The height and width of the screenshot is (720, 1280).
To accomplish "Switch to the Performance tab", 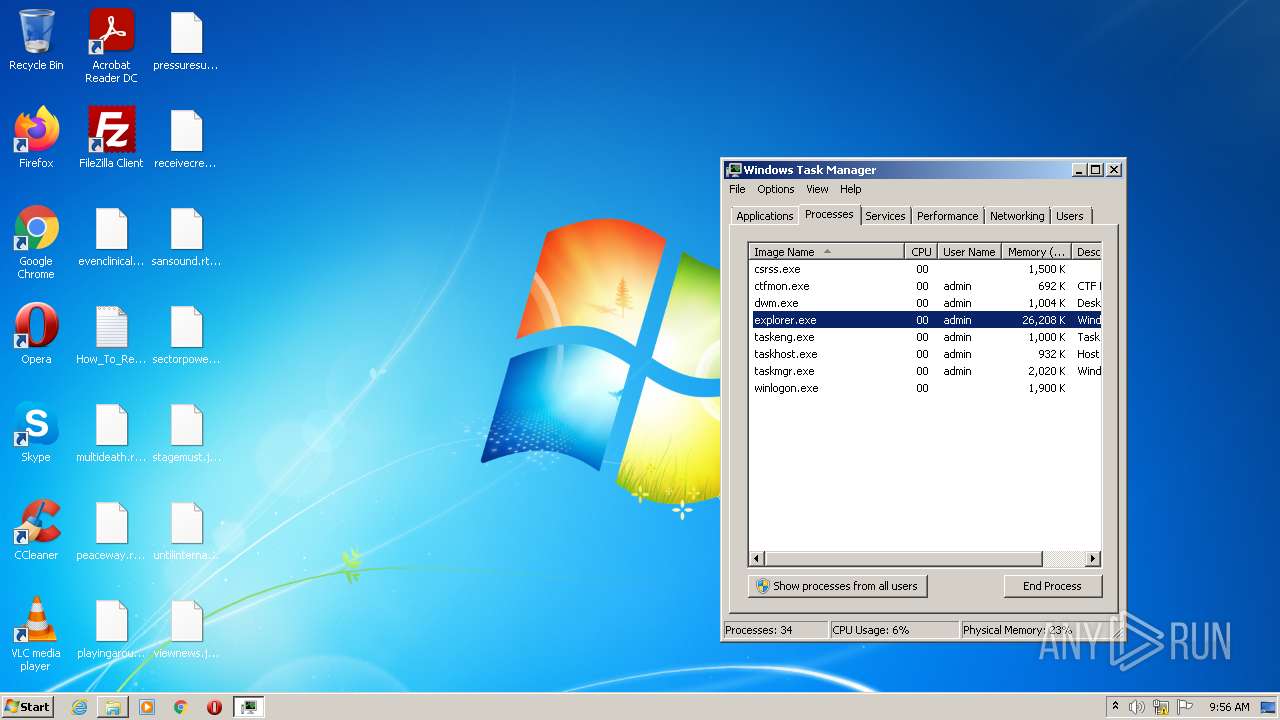I will [947, 216].
